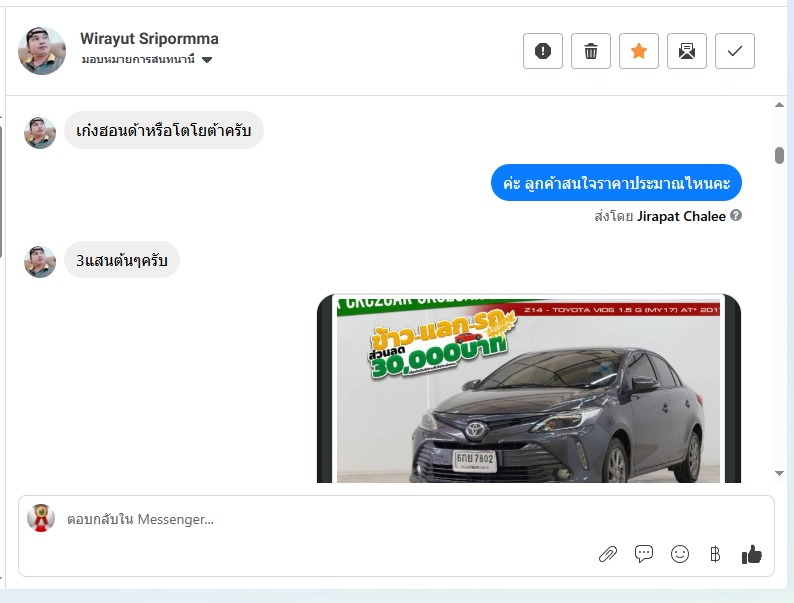Select blue reply 'ค่ะ ลูกค้าสนใจราคาประมาณไหนคะ'
The image size is (794, 603).
pos(616,183)
